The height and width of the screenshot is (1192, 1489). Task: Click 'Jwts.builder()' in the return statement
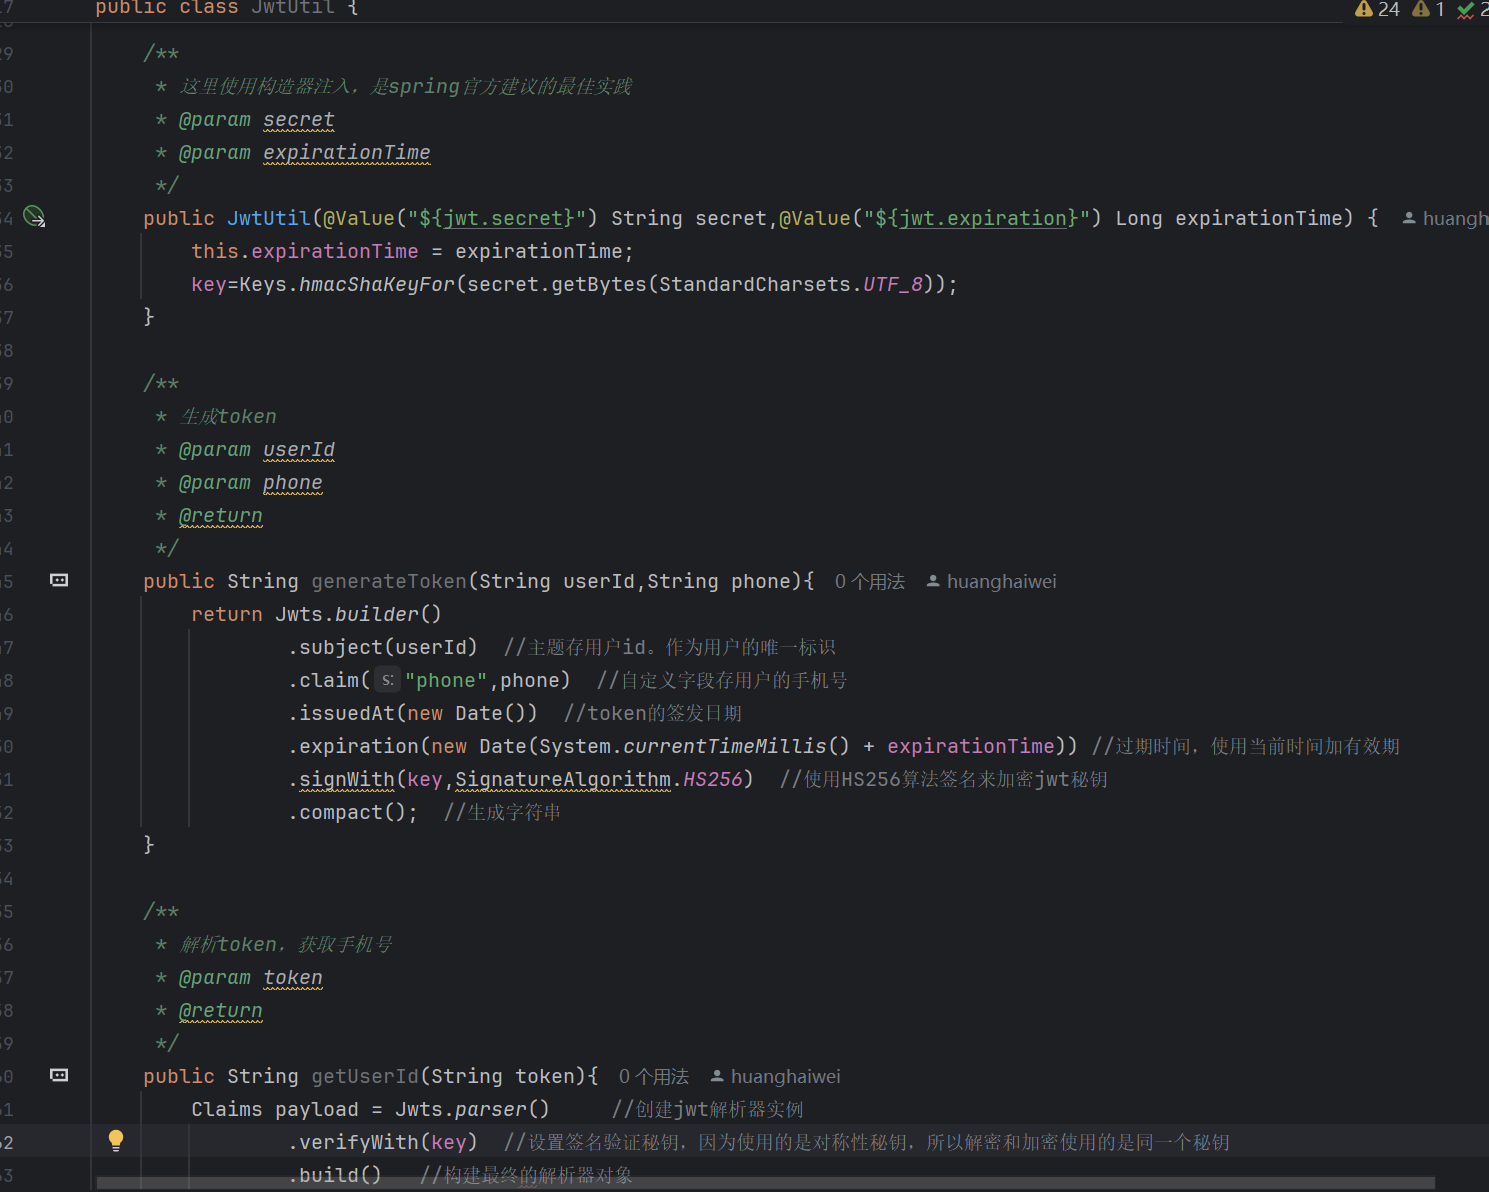359,614
